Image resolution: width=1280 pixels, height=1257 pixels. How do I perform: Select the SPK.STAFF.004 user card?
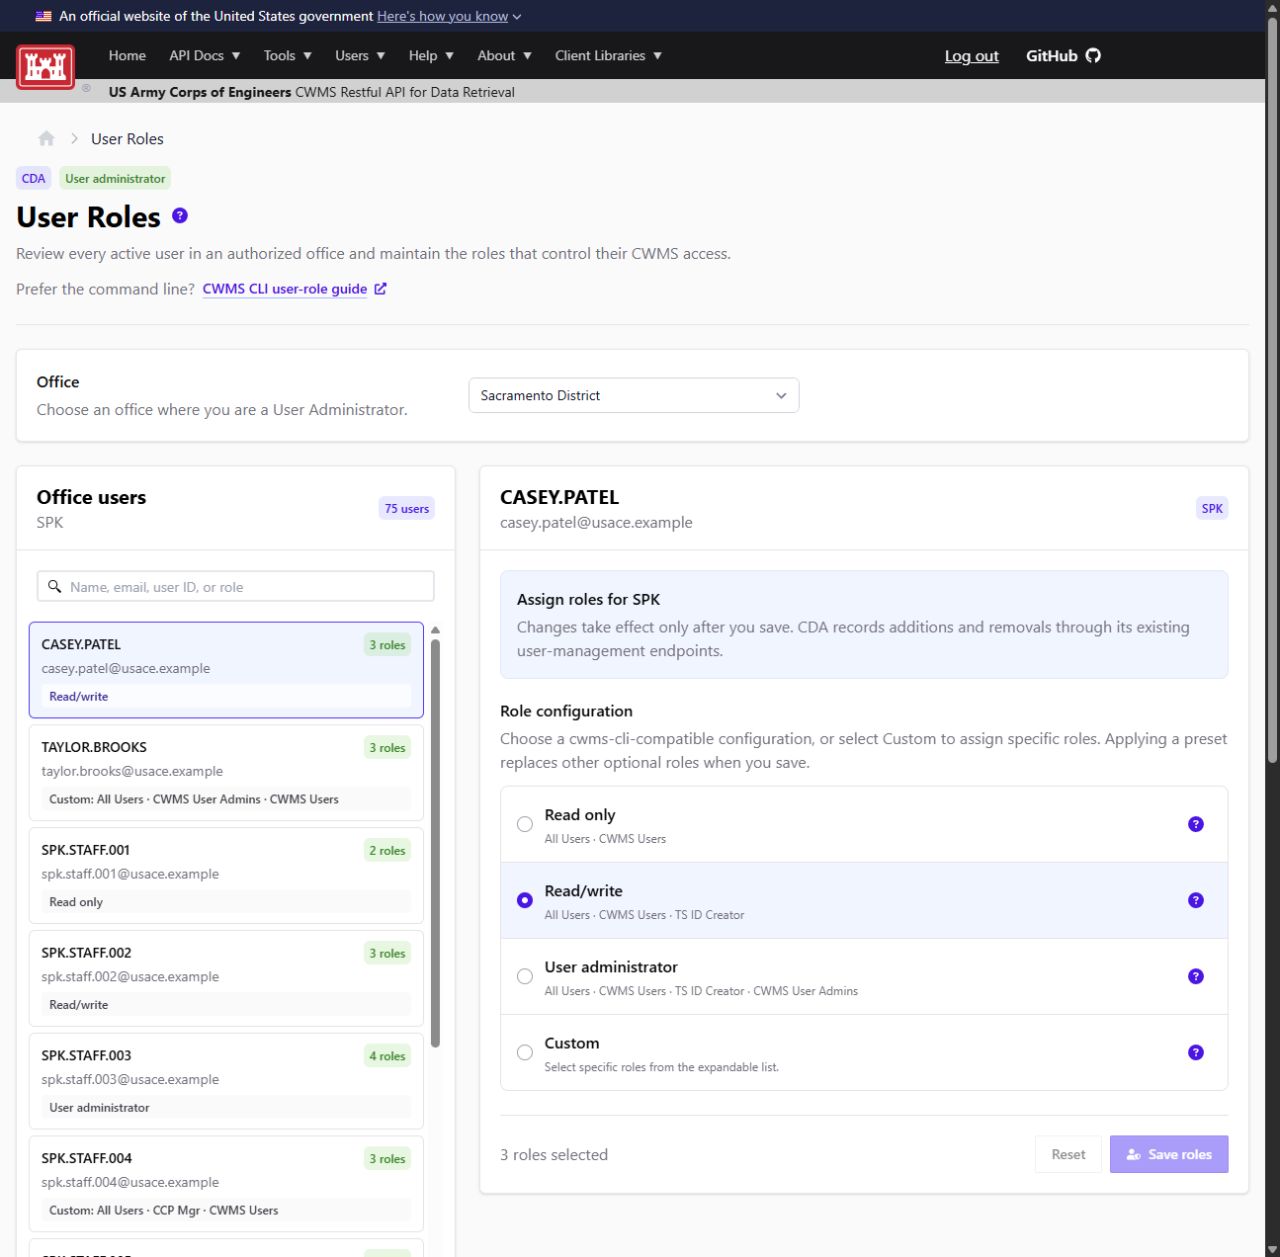coord(226,1184)
